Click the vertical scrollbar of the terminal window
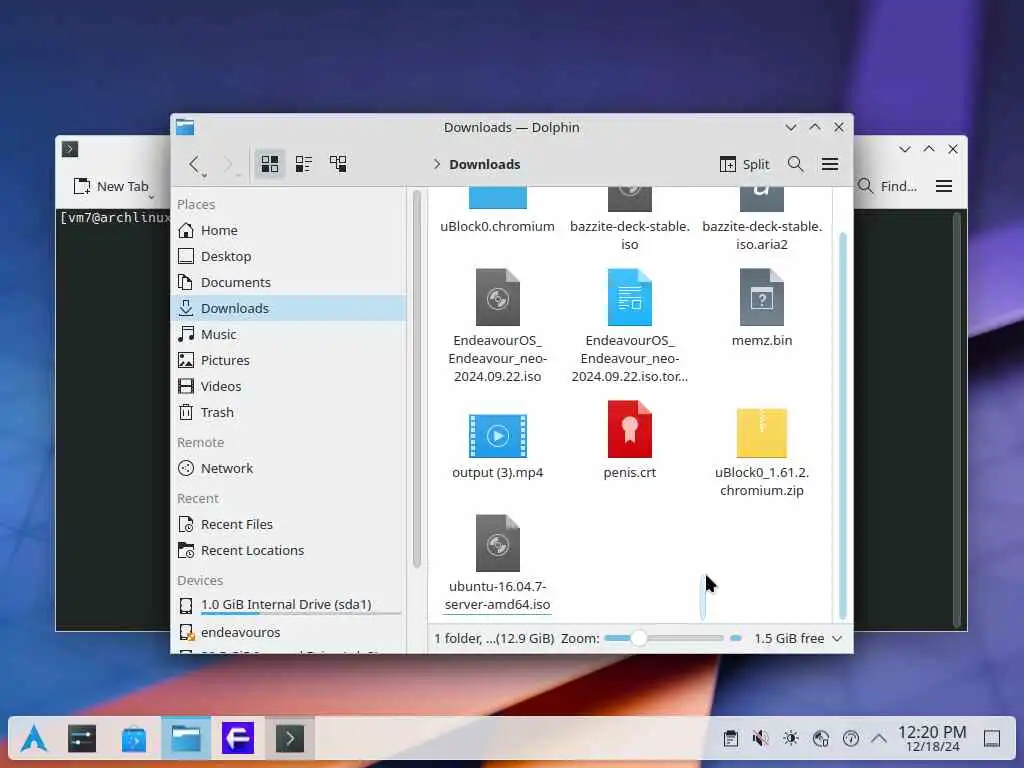 click(957, 420)
